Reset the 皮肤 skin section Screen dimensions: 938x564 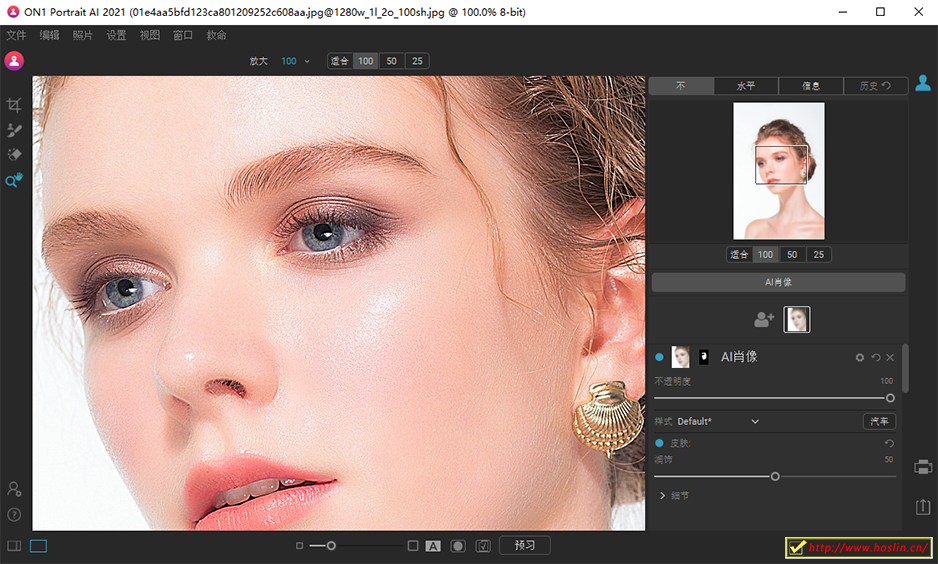click(889, 443)
